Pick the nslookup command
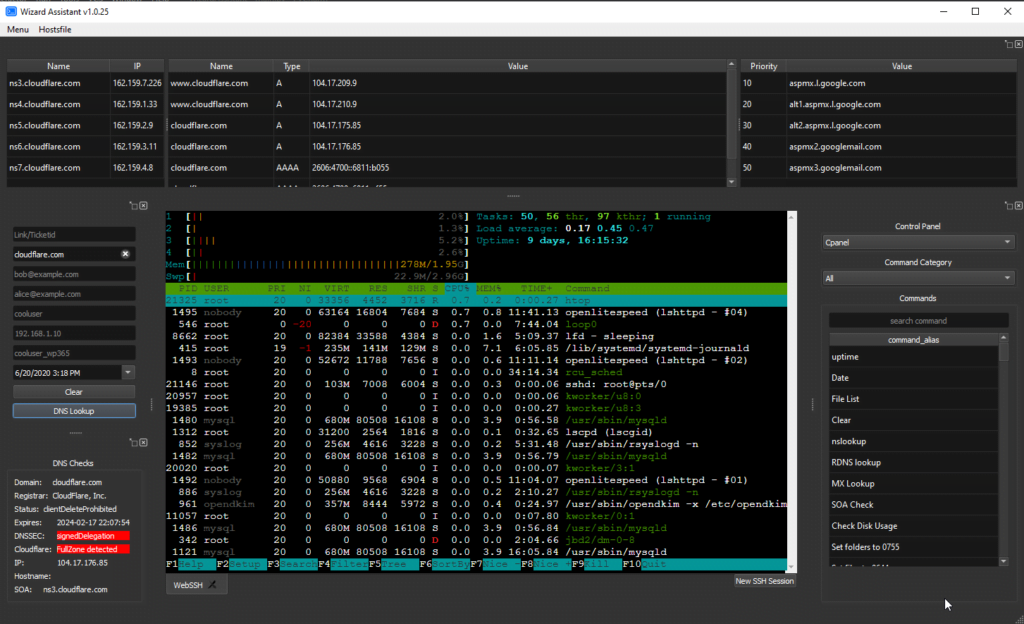Image resolution: width=1024 pixels, height=624 pixels. pos(914,441)
